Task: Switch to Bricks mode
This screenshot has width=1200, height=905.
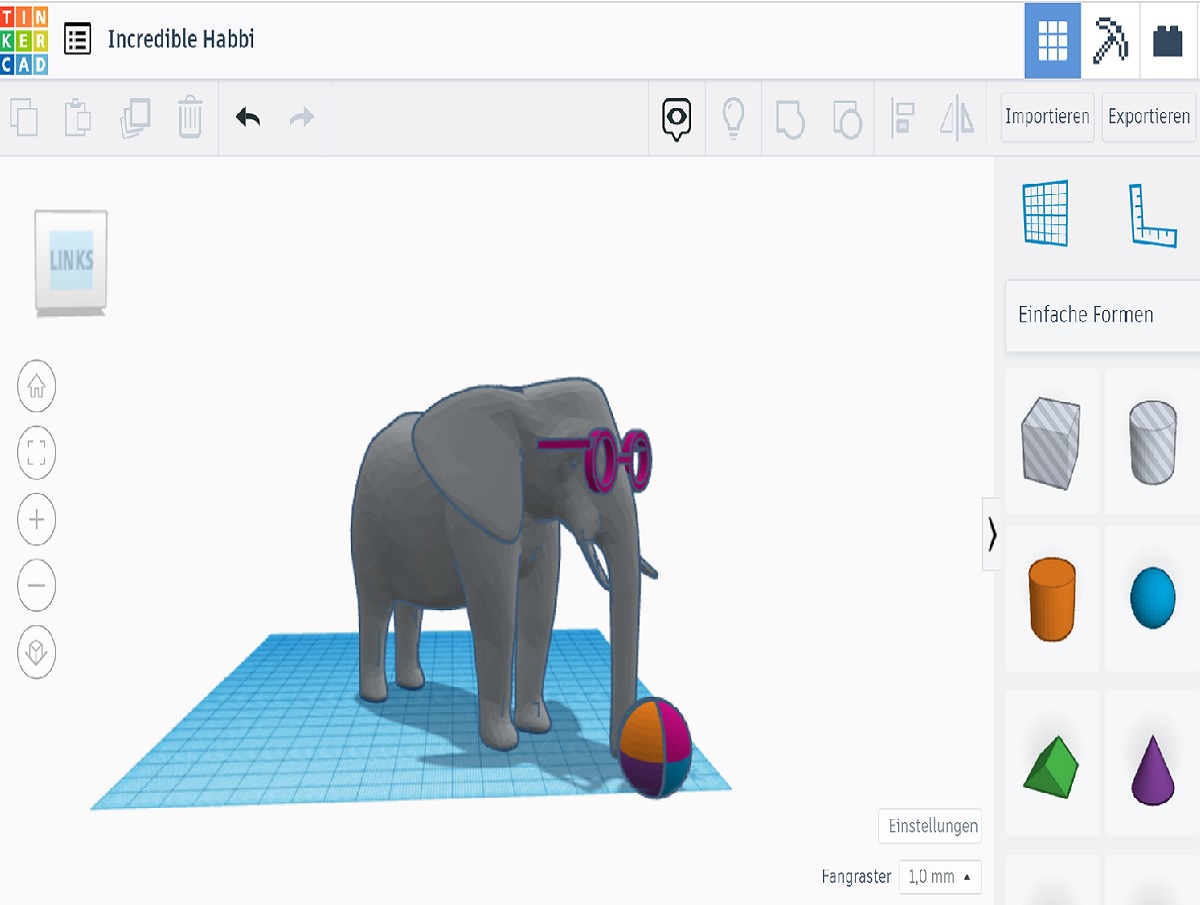Action: tap(1167, 41)
